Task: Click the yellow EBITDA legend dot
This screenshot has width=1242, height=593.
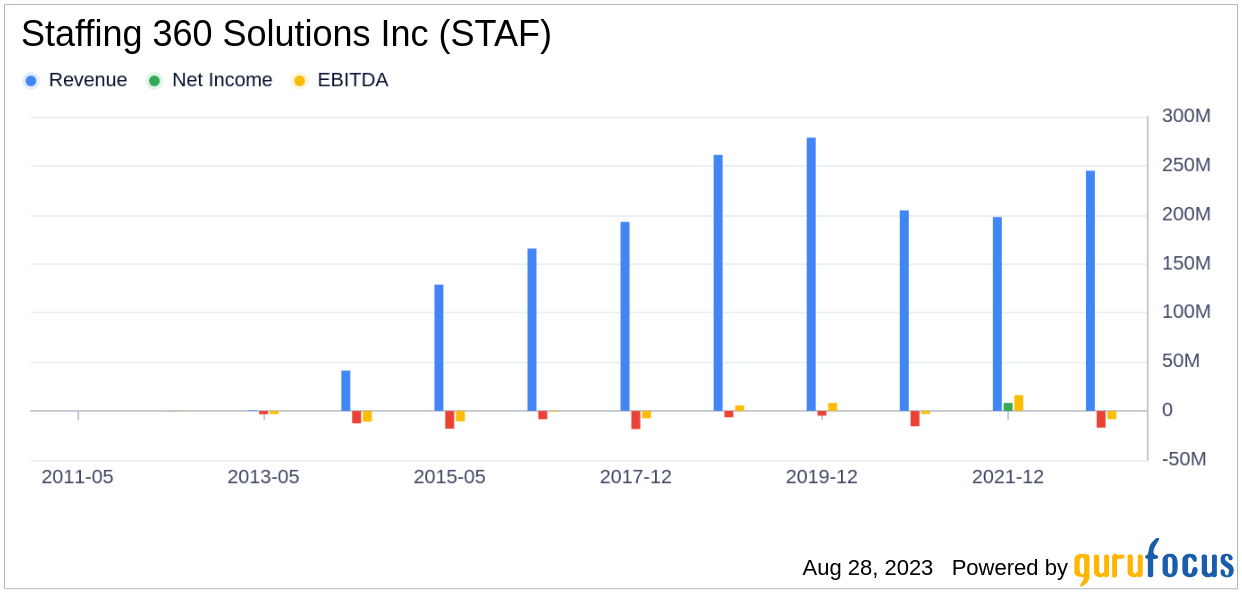Action: click(300, 80)
